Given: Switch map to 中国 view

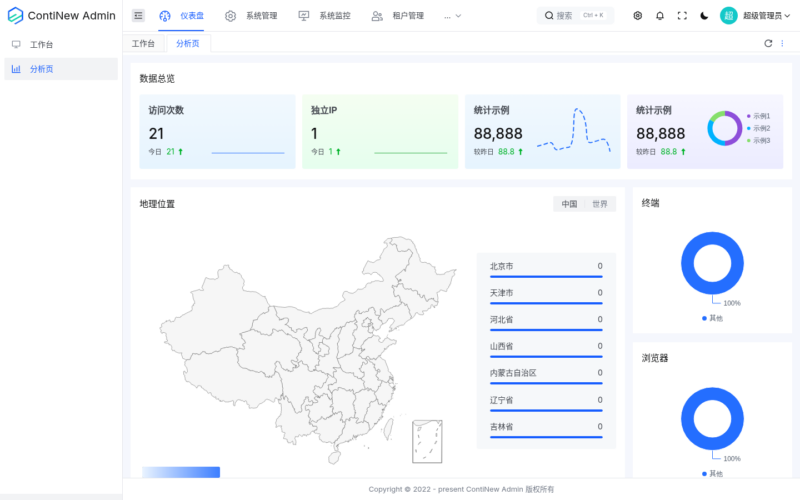Looking at the screenshot, I should click(x=569, y=204).
